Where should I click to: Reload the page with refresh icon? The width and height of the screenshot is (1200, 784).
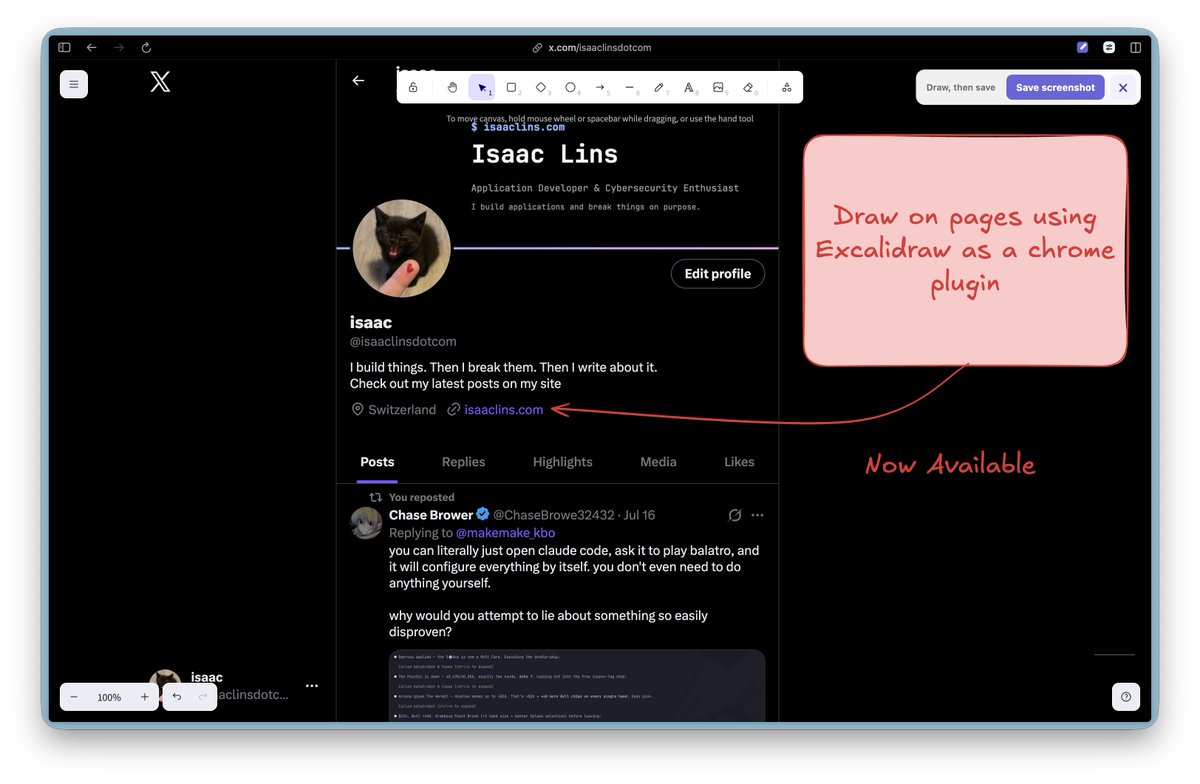[x=146, y=47]
